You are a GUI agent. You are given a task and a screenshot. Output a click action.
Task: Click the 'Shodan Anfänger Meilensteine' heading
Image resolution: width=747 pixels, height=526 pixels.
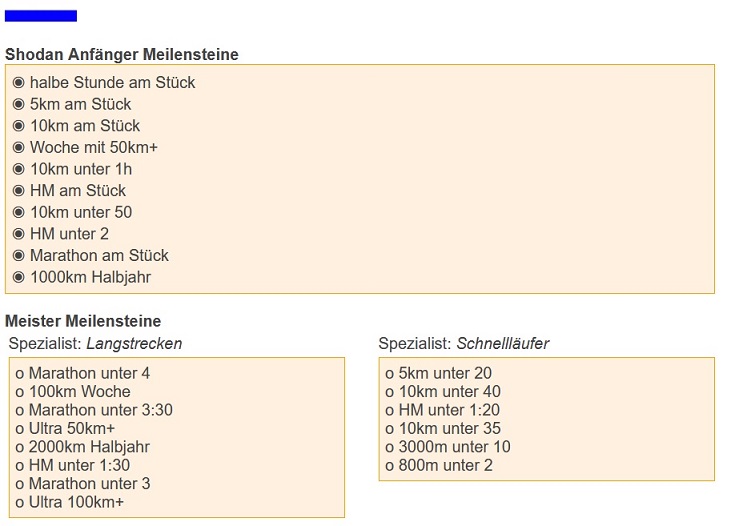[122, 54]
